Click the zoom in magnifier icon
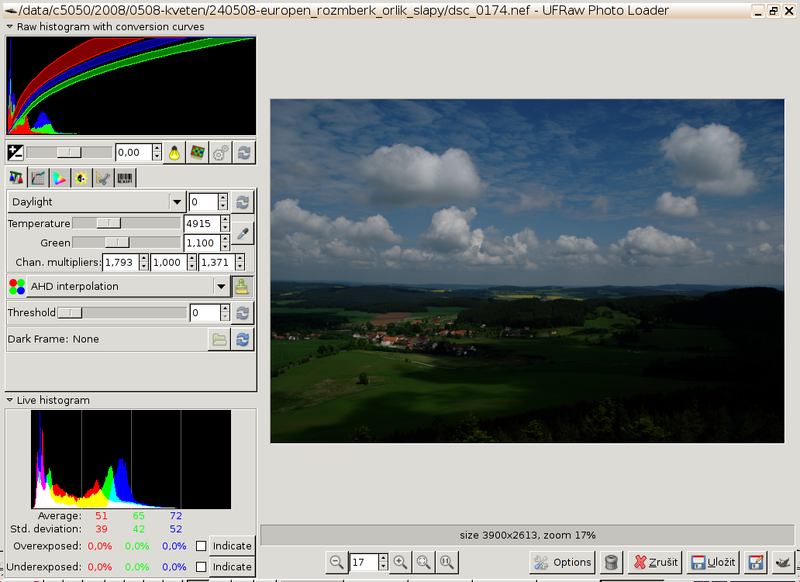This screenshot has height=582, width=800. pos(400,561)
